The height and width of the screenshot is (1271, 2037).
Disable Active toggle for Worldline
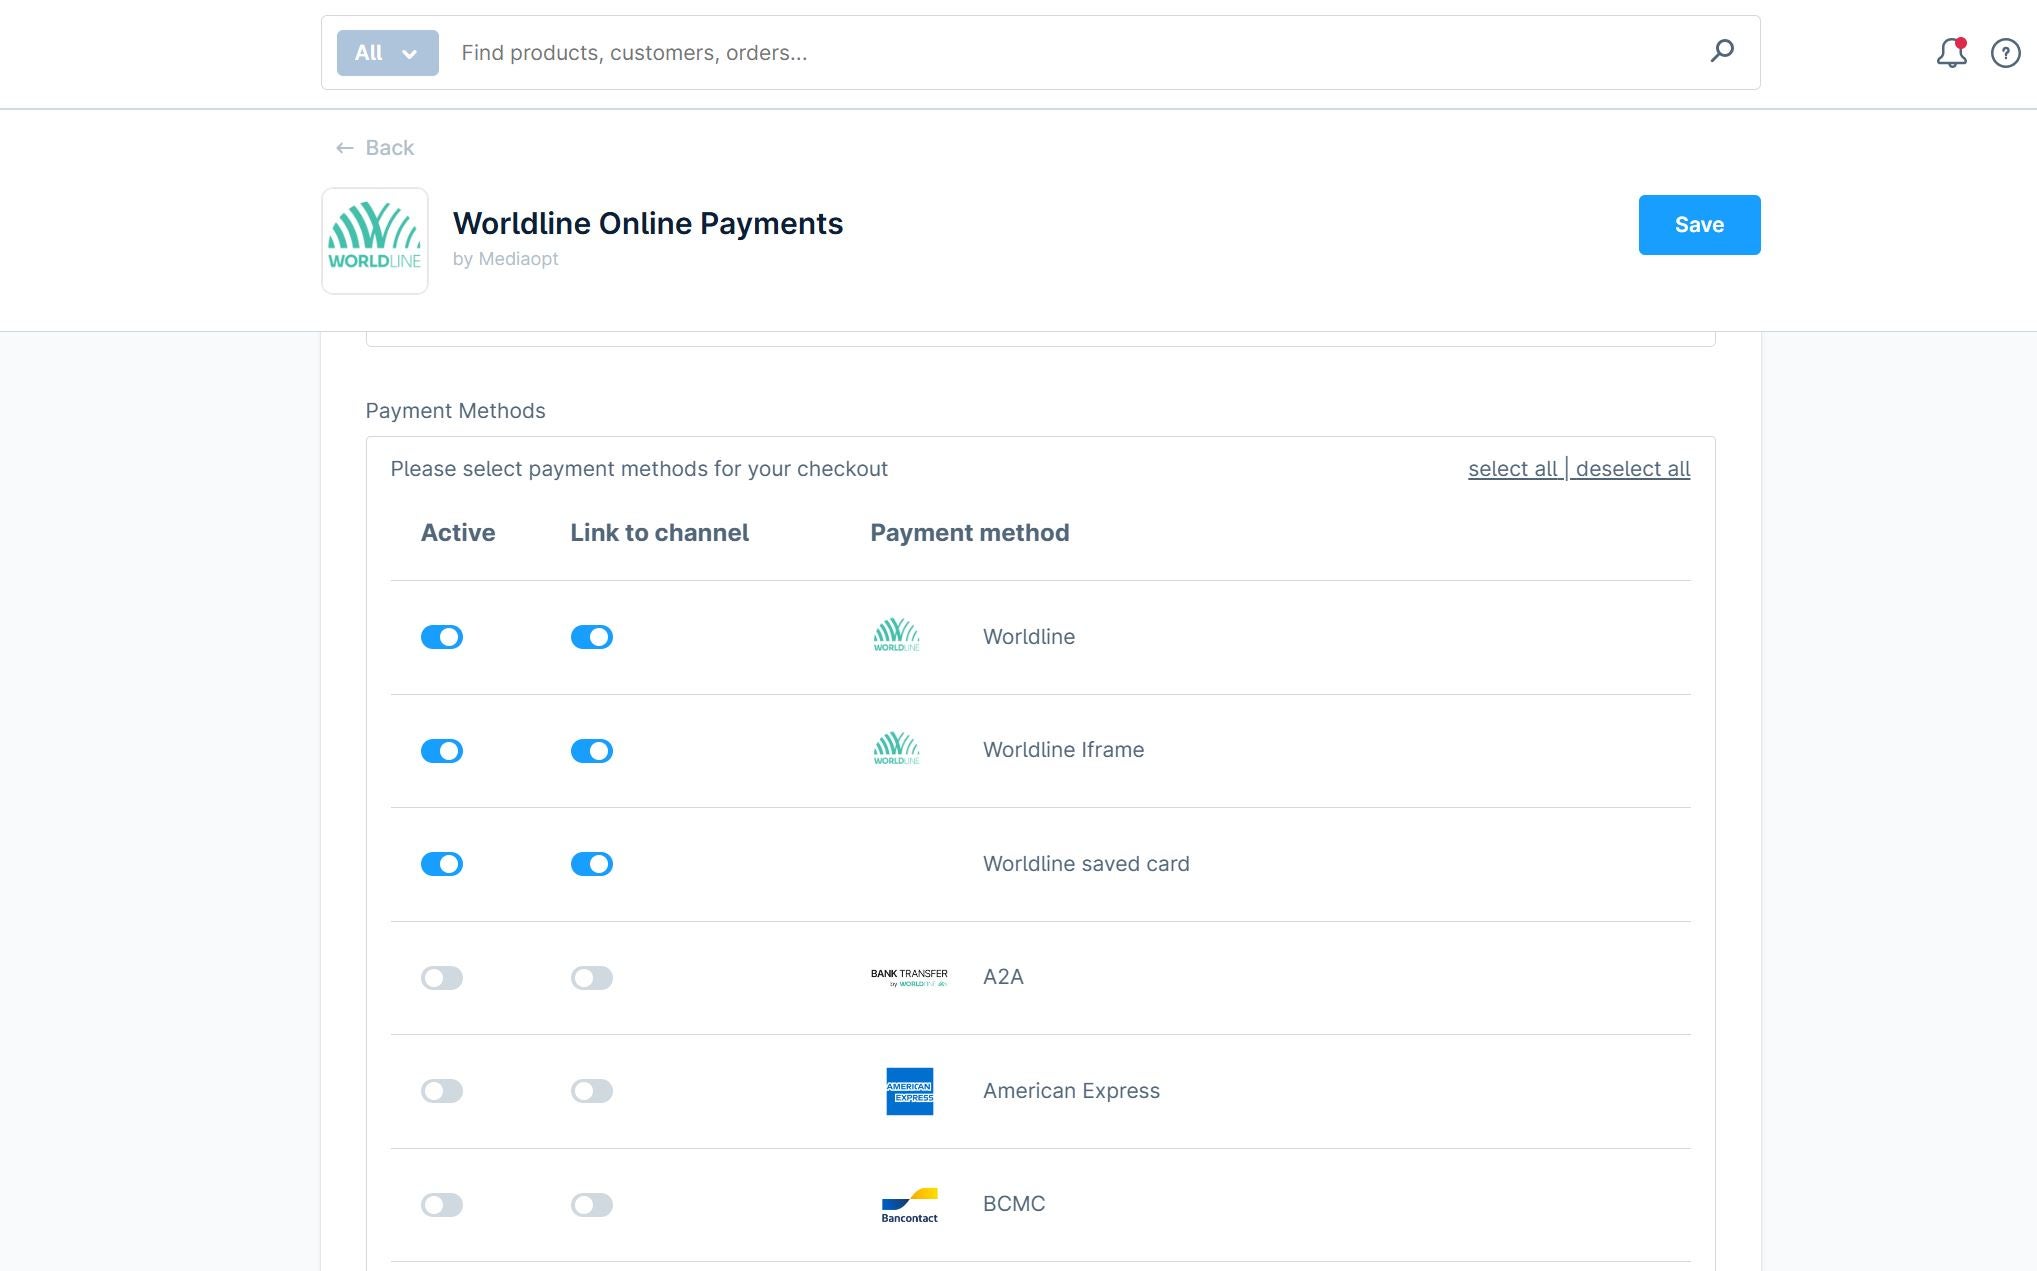pyautogui.click(x=442, y=637)
